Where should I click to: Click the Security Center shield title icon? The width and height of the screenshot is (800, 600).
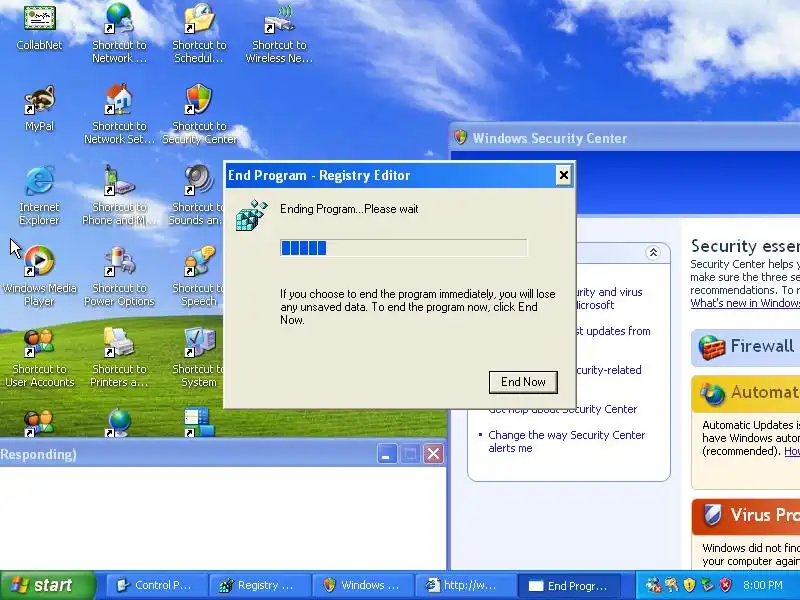coord(461,137)
